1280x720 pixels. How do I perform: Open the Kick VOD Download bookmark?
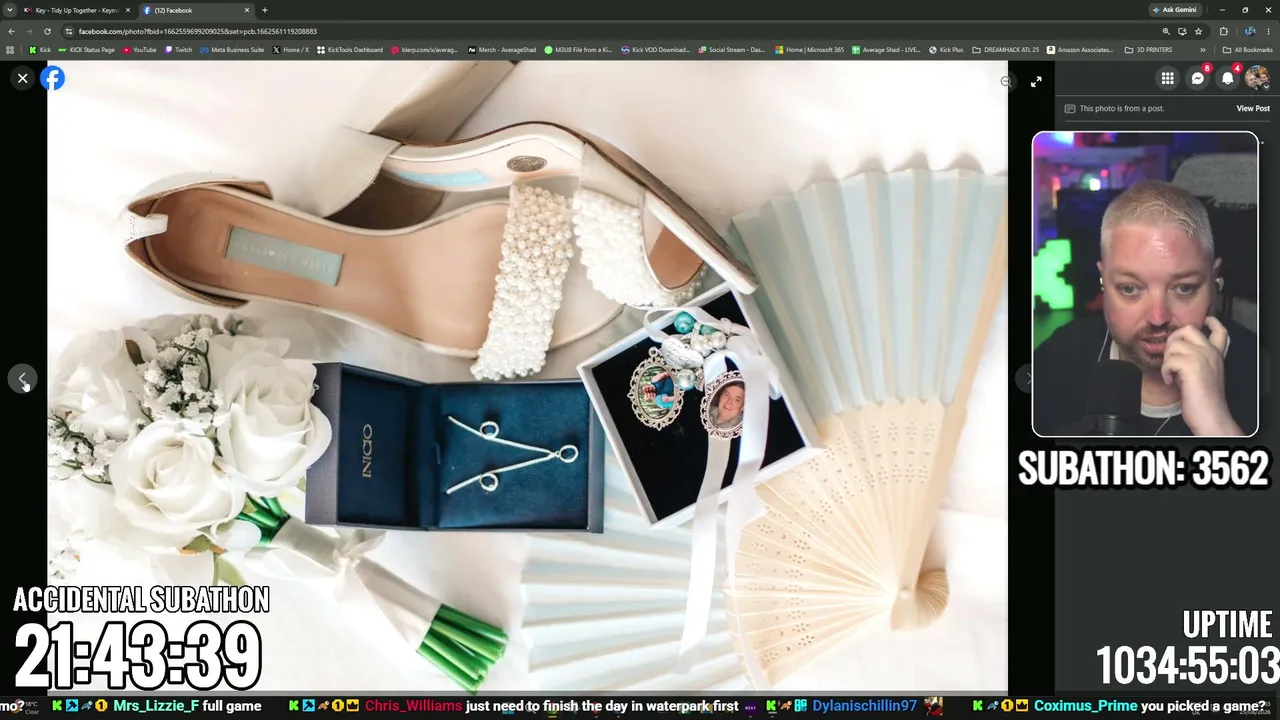pyautogui.click(x=656, y=50)
